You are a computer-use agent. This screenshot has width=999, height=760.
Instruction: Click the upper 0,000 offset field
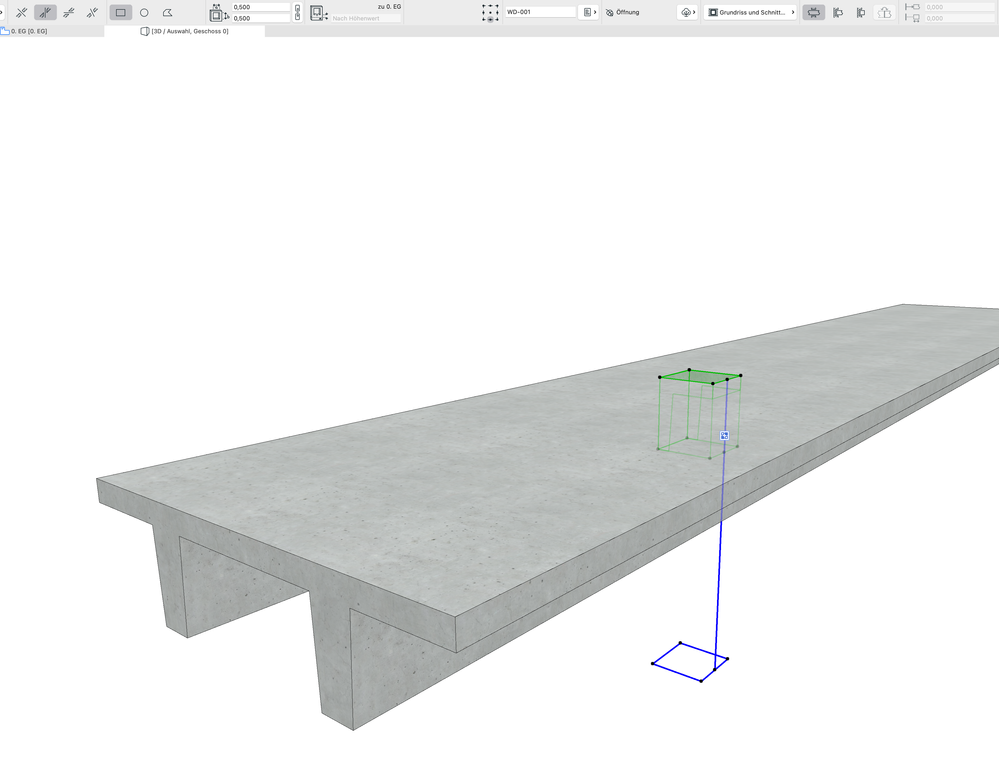pos(961,7)
